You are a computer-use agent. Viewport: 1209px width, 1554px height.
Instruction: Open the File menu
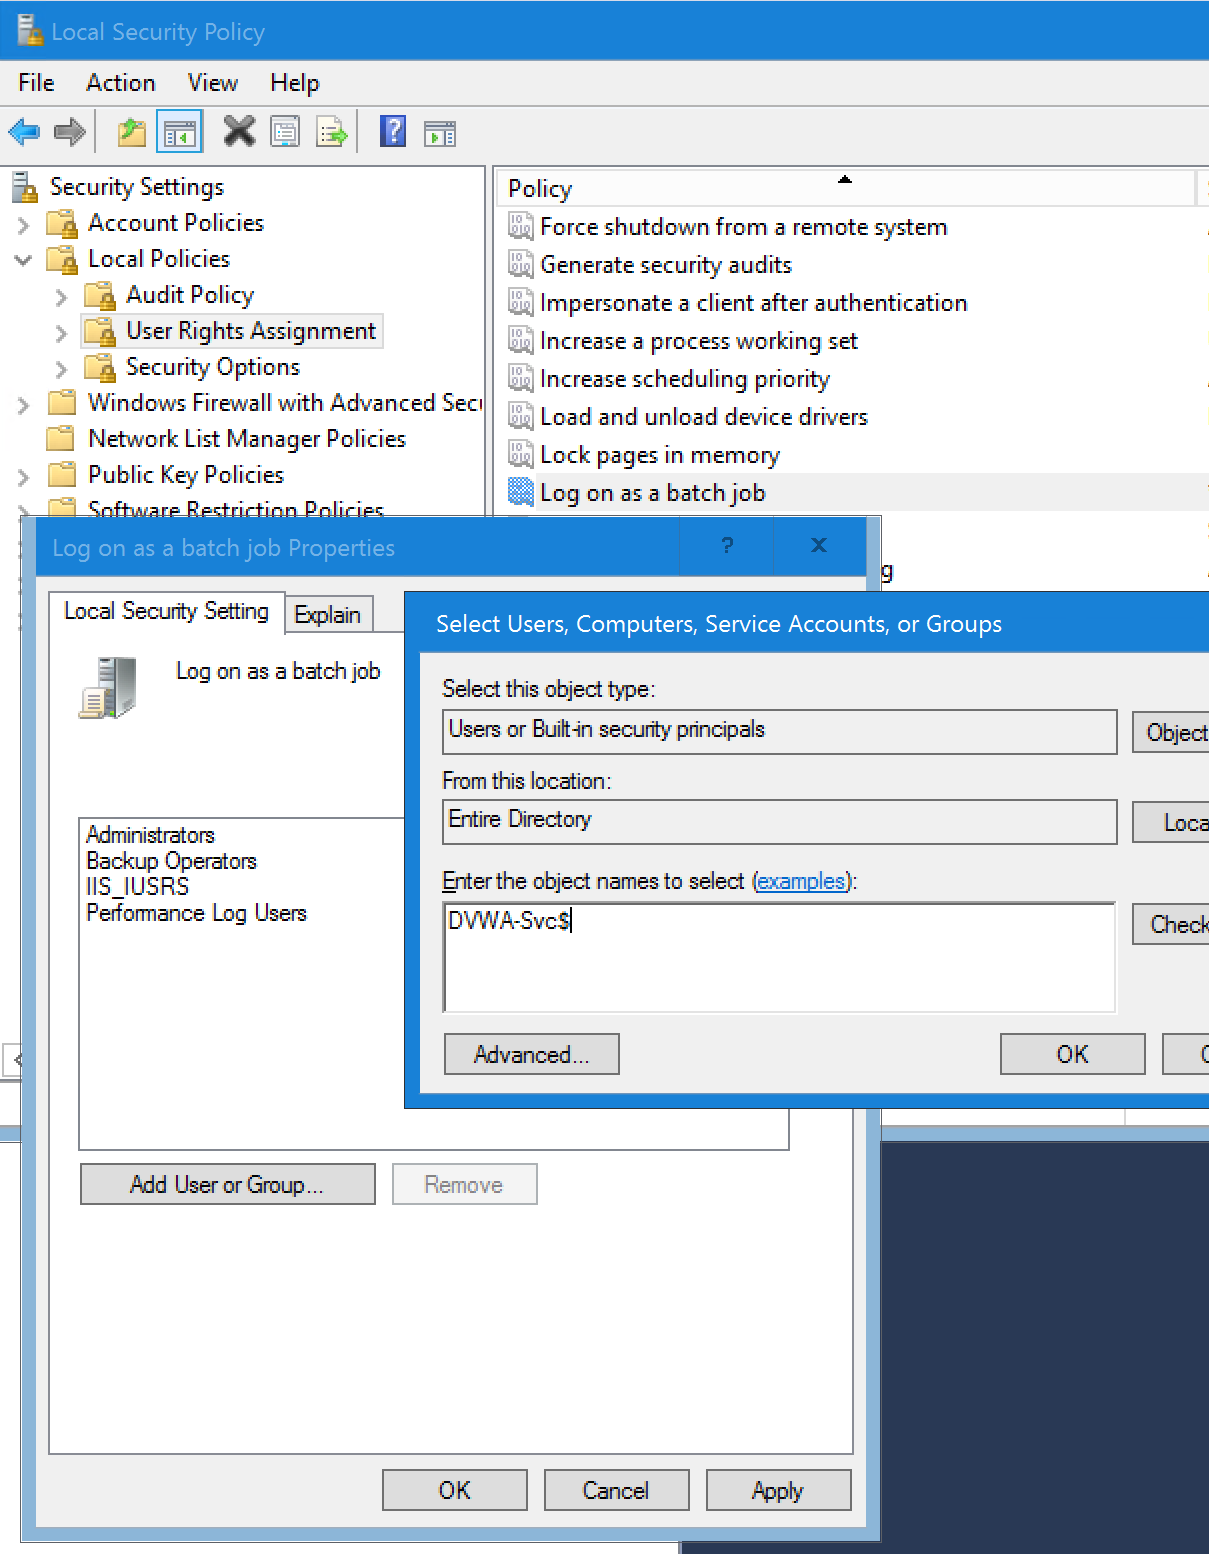click(x=36, y=83)
